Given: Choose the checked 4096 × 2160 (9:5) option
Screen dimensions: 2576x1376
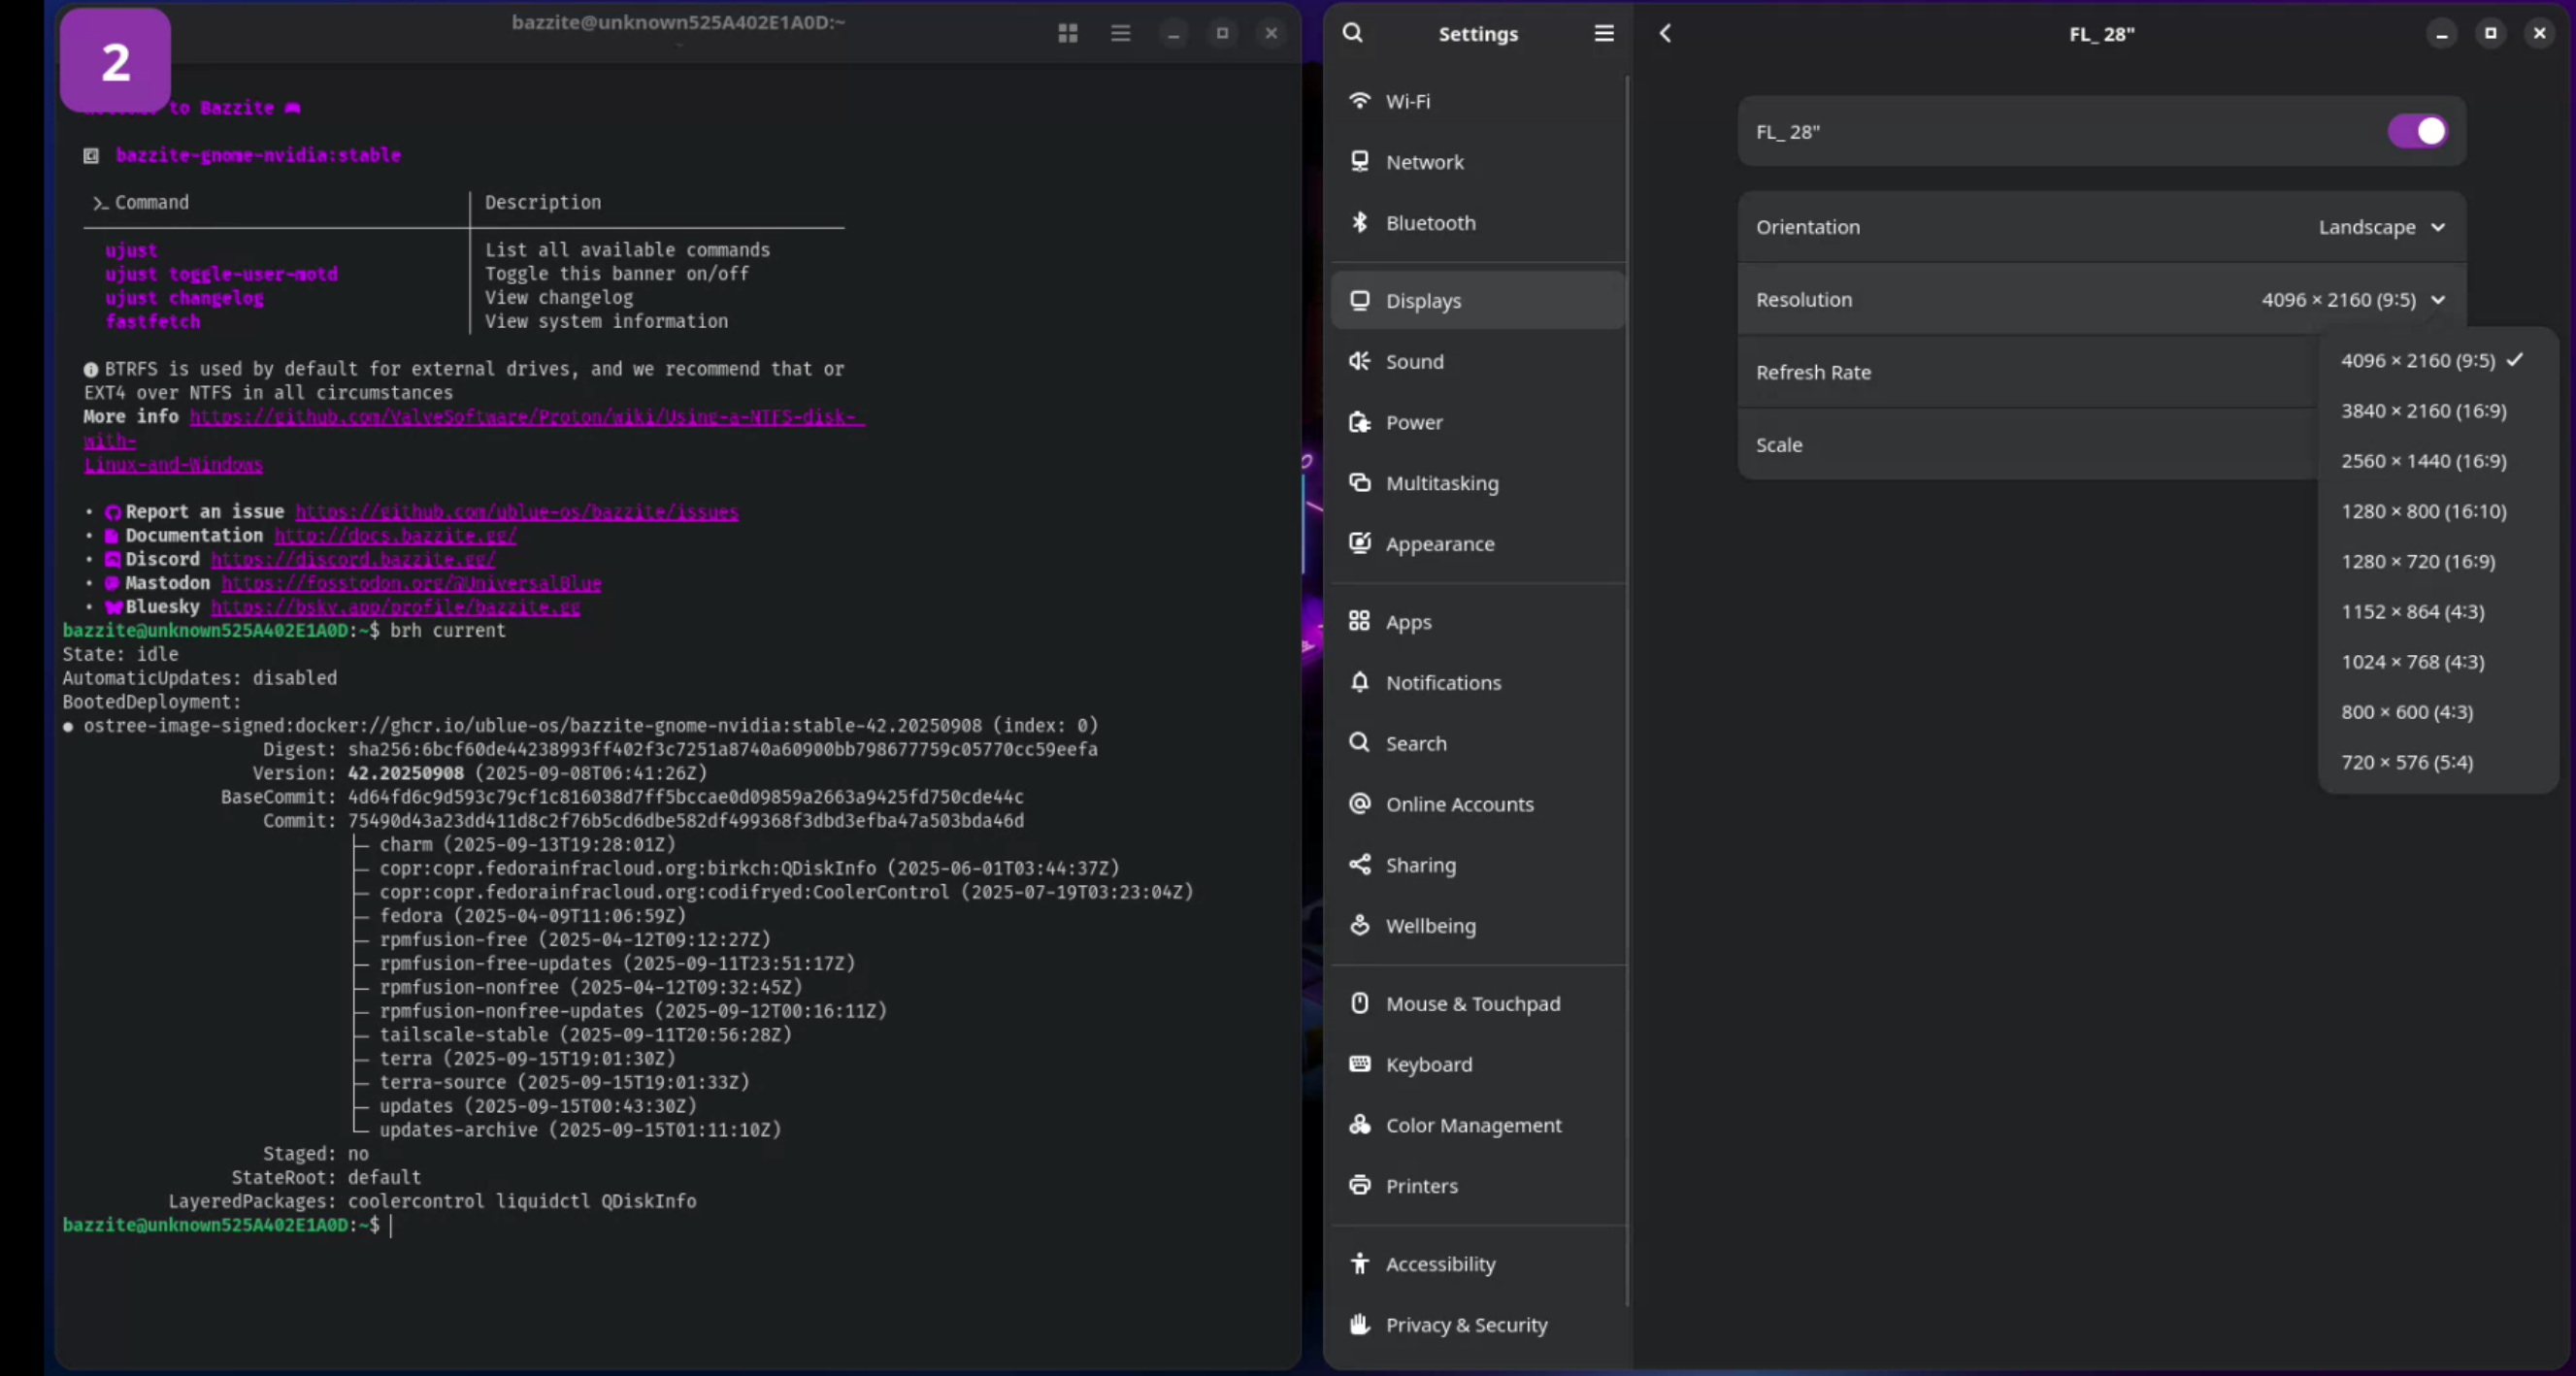Looking at the screenshot, I should (x=2418, y=361).
